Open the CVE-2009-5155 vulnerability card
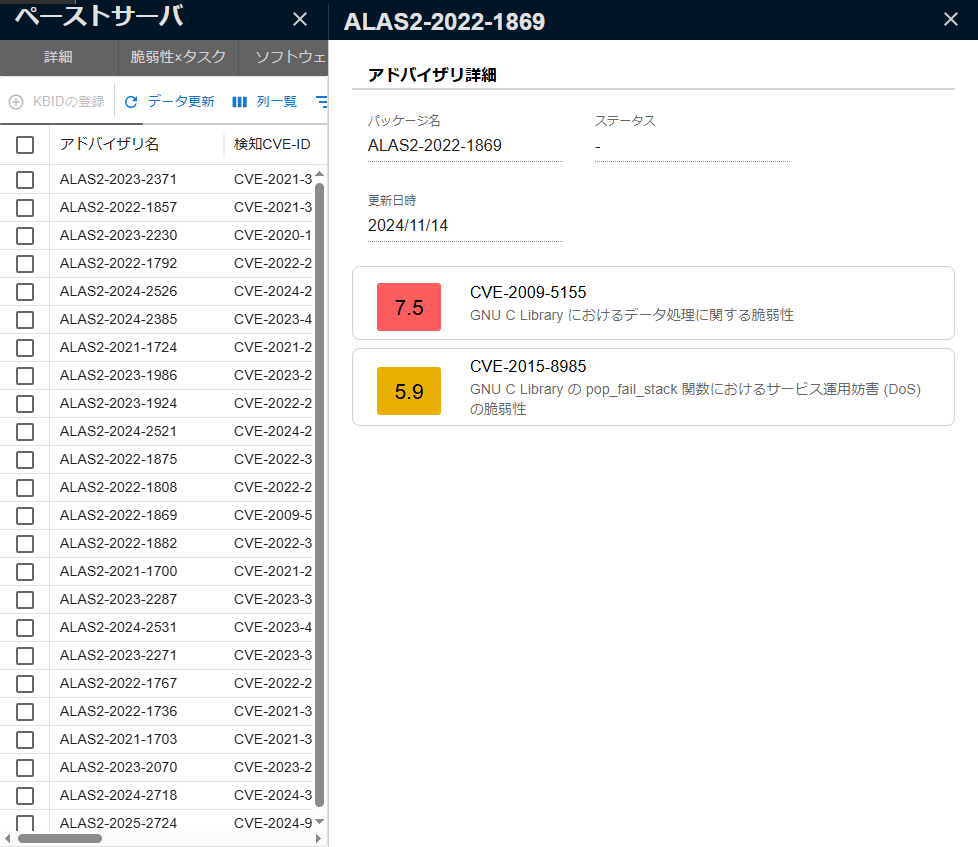Image resolution: width=978 pixels, height=847 pixels. tap(653, 303)
